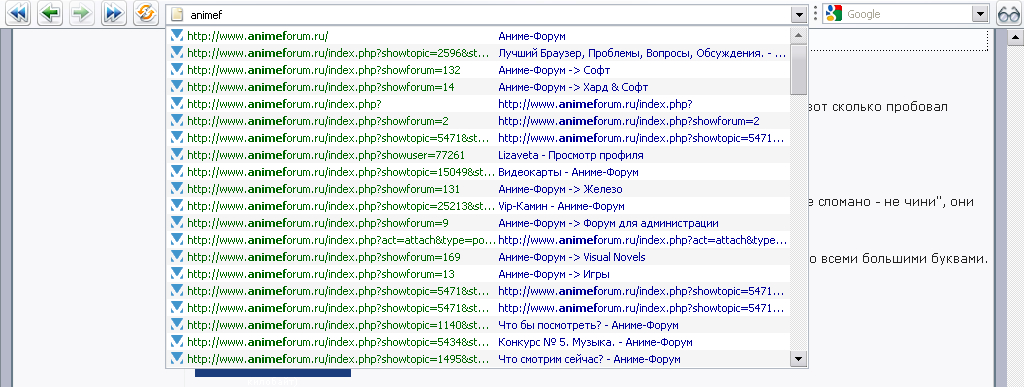Open "Что смотрим сейчас? - Аниме-Форум" suggestion

click(478, 359)
